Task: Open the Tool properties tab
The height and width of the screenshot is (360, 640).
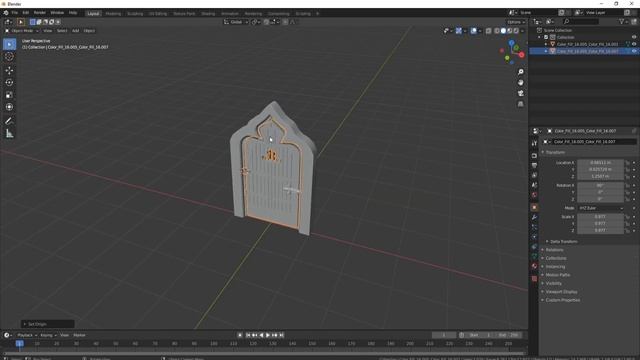Action: point(534,143)
